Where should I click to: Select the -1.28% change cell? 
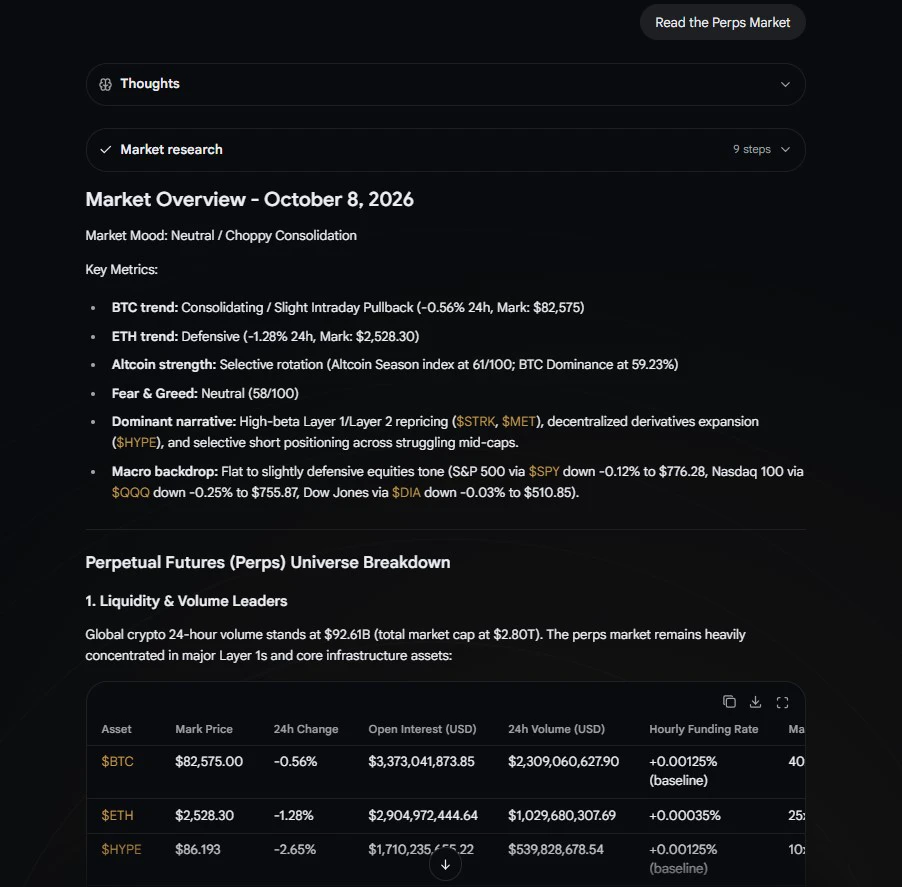(293, 816)
